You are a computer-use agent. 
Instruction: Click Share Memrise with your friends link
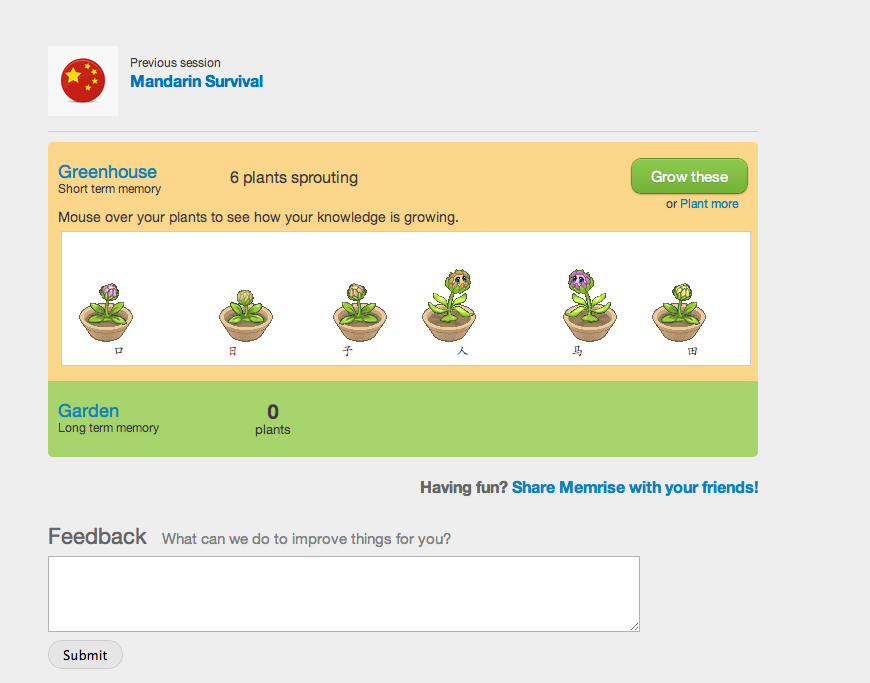pos(635,488)
